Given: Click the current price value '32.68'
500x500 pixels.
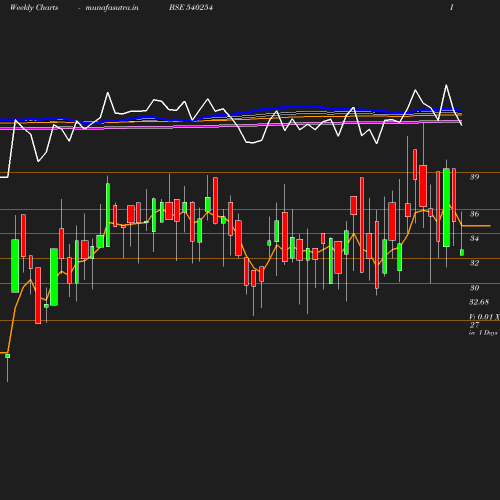Looking at the screenshot, I should click(x=479, y=302).
